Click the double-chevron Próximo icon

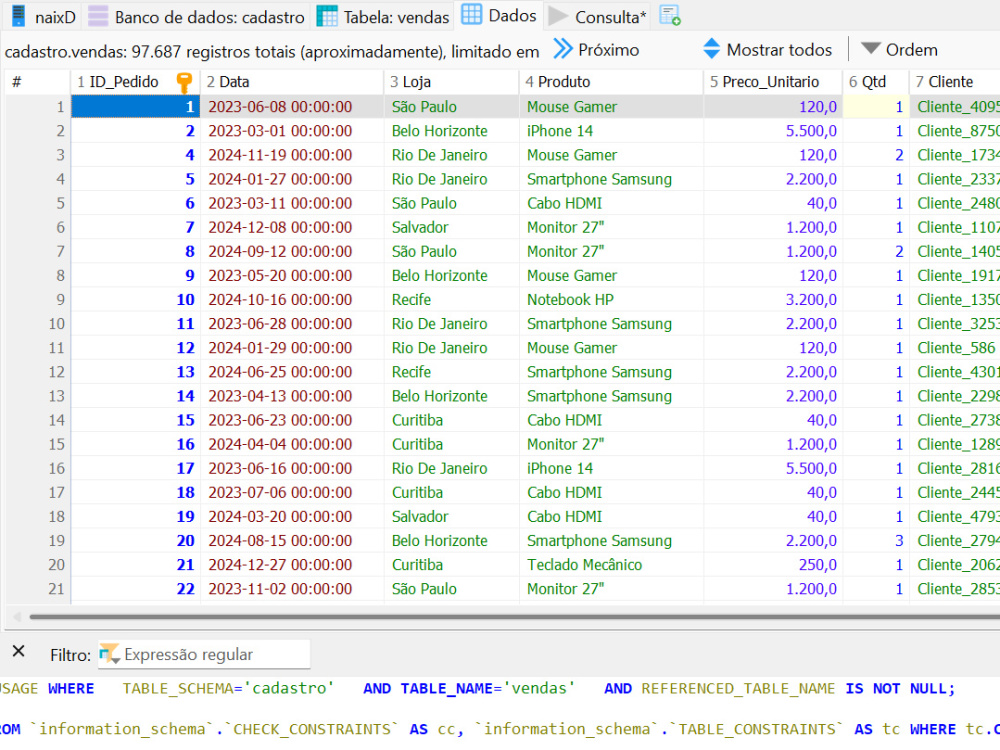[562, 49]
